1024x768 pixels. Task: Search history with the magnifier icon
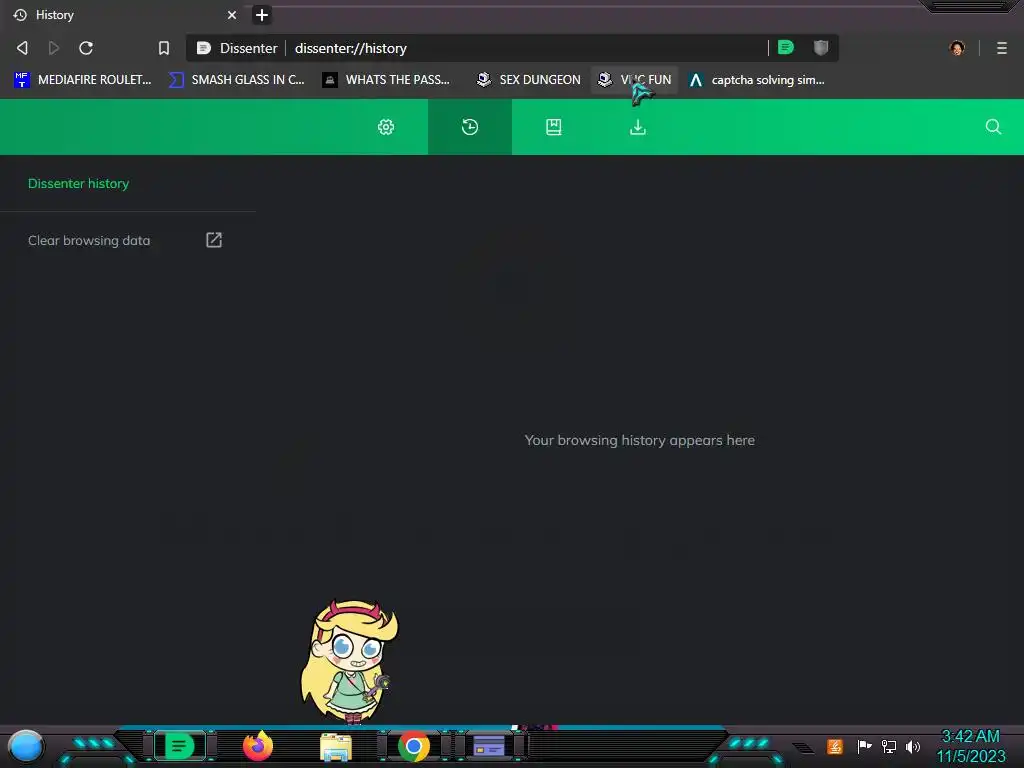click(x=993, y=127)
